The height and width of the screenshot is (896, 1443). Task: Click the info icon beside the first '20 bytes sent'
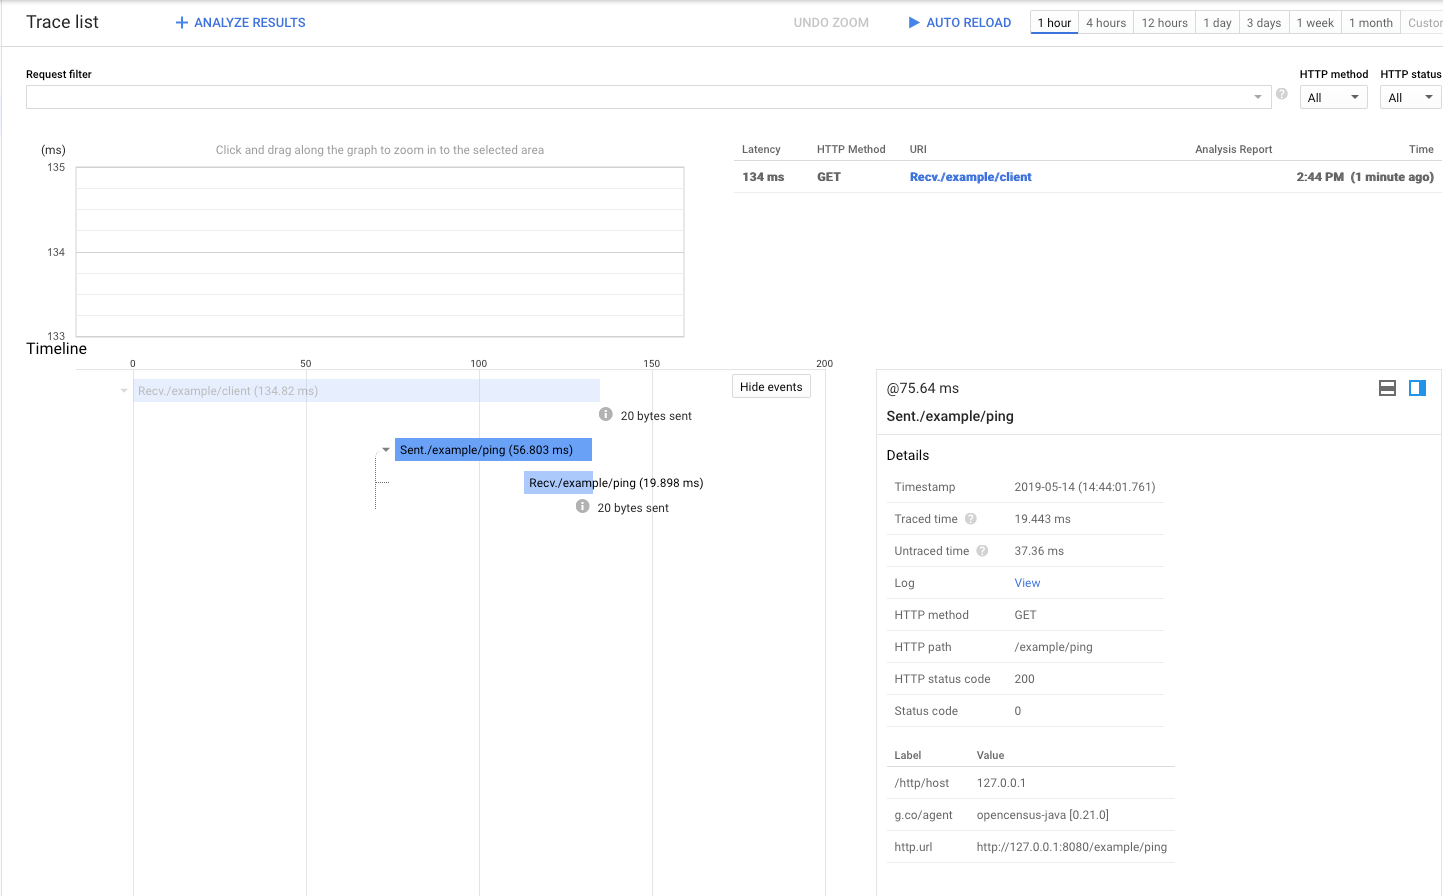pyautogui.click(x=605, y=414)
